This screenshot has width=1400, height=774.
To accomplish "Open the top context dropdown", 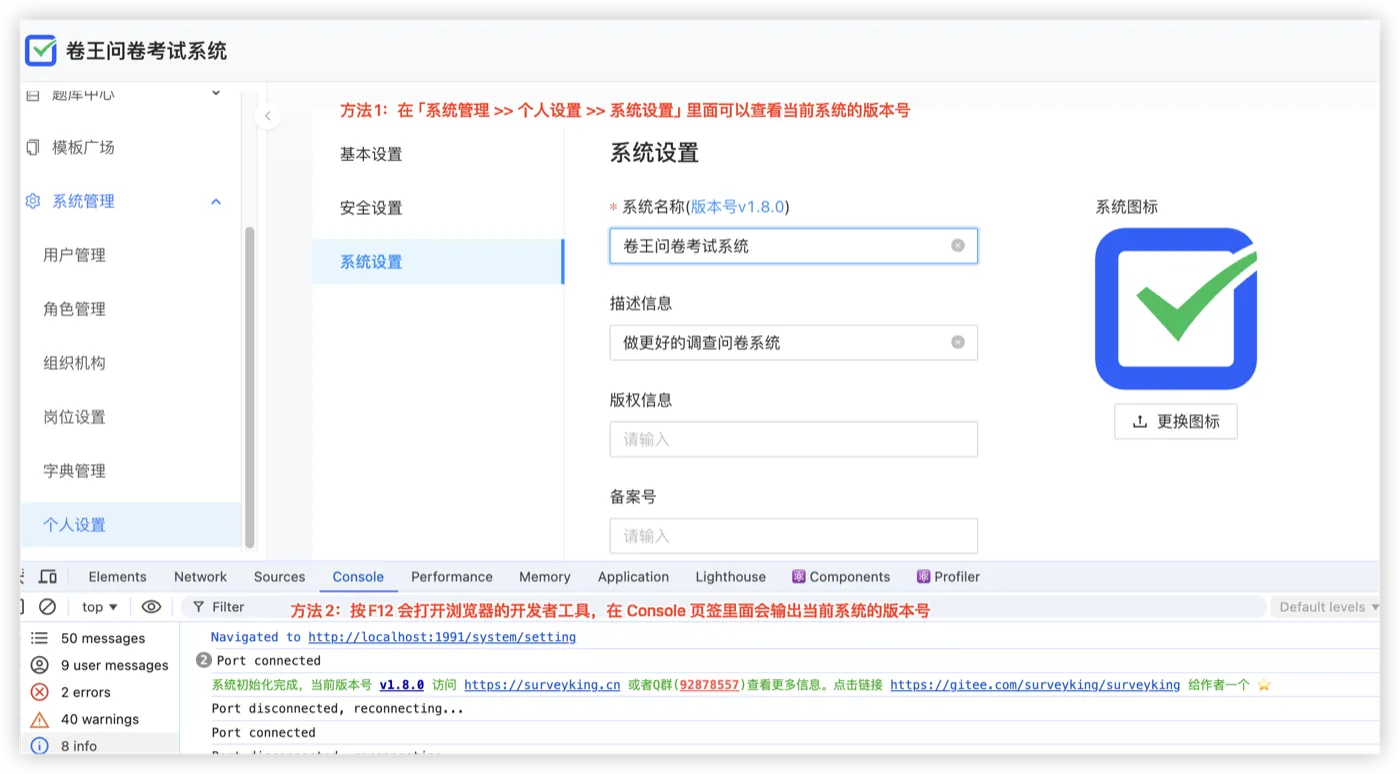I will pyautogui.click(x=100, y=607).
